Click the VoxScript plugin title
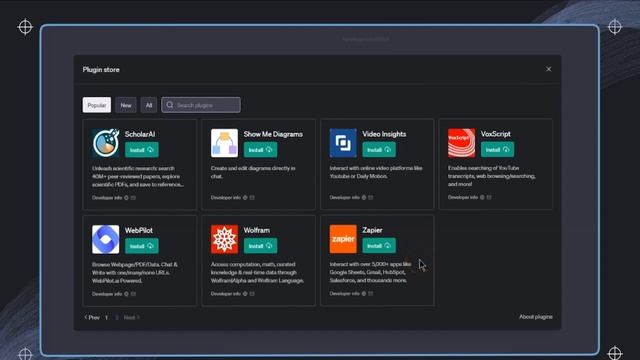Image resolution: width=640 pixels, height=360 pixels. pyautogui.click(x=496, y=134)
